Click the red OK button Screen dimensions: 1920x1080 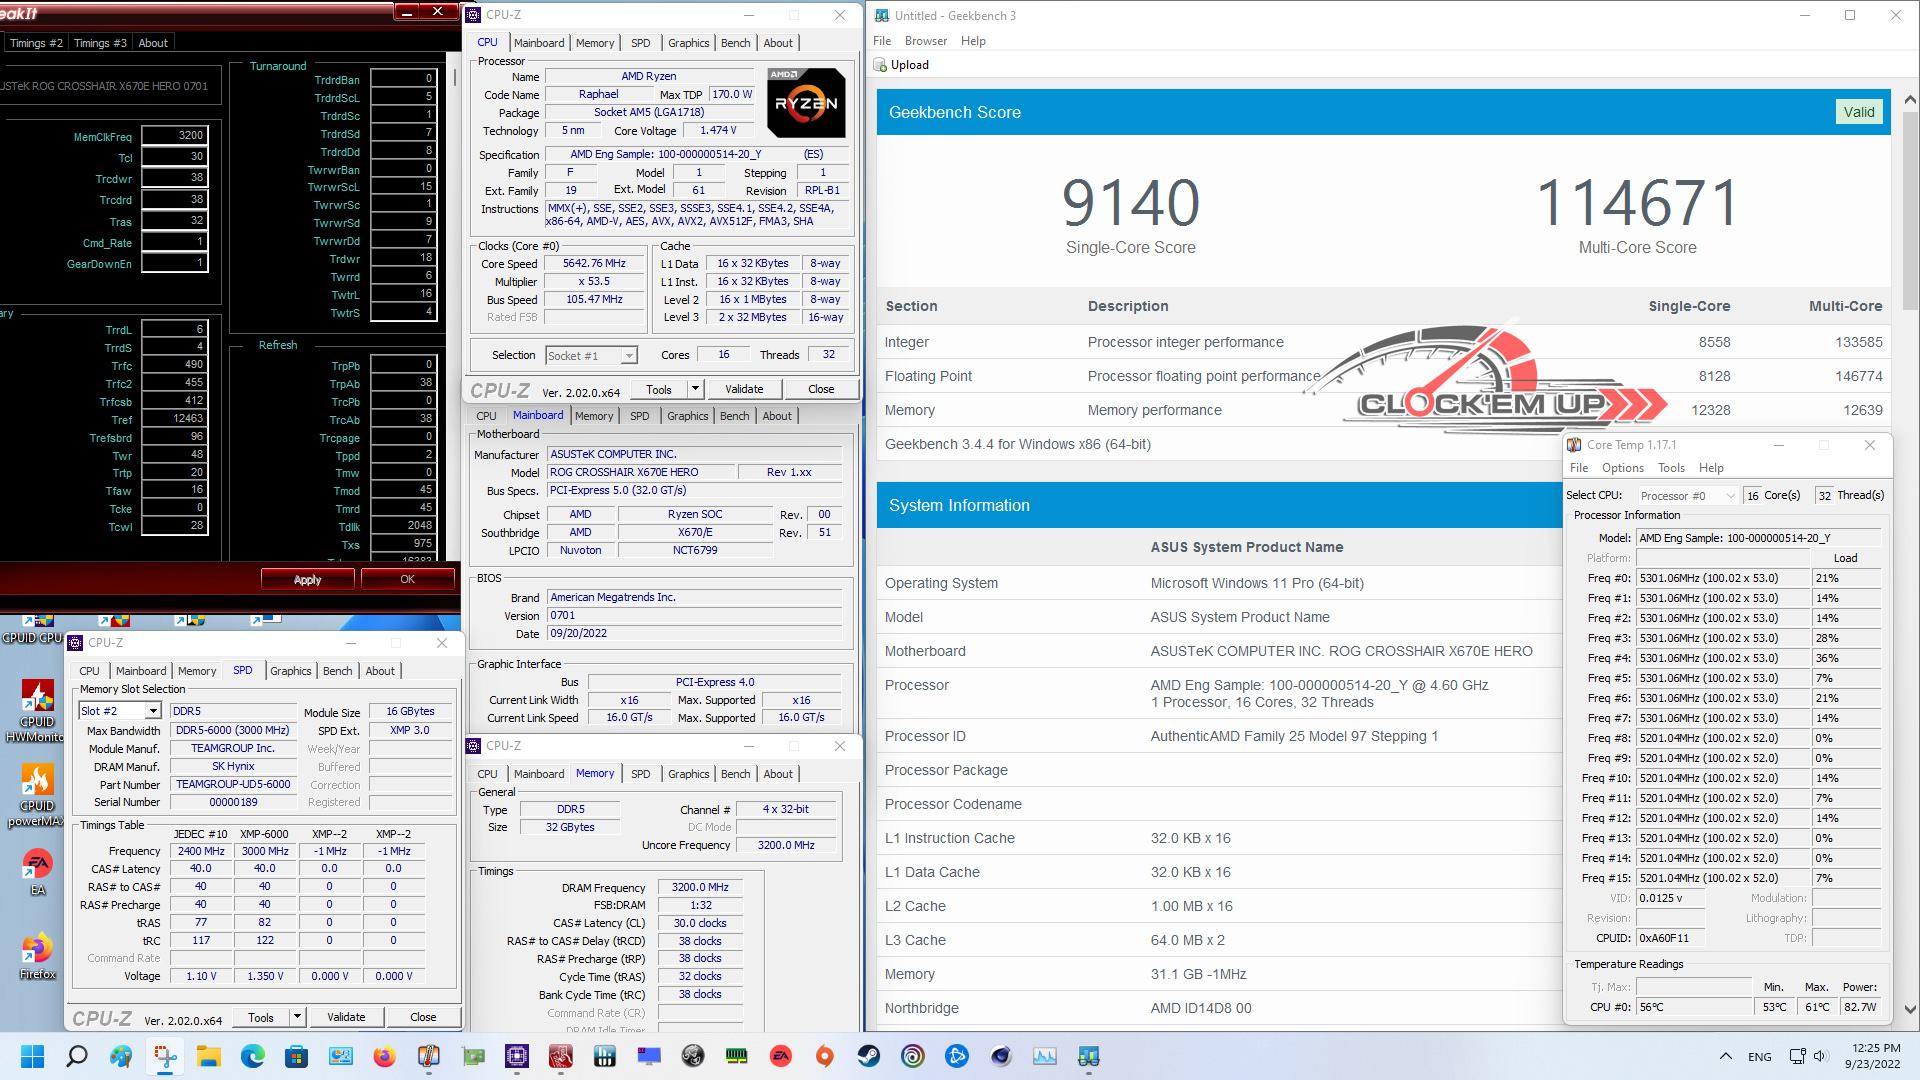[407, 579]
